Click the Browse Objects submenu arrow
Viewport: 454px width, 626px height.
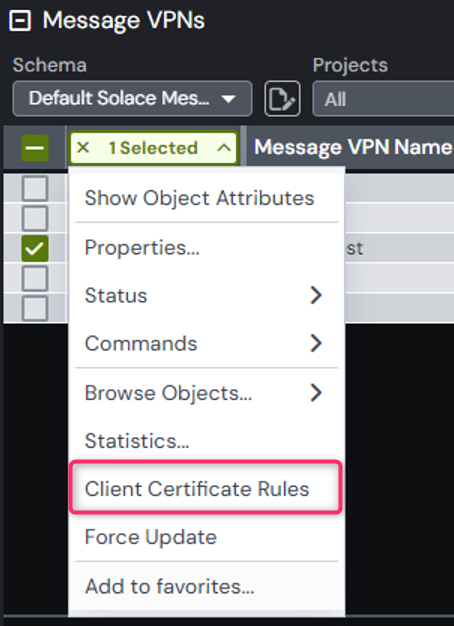coord(316,393)
